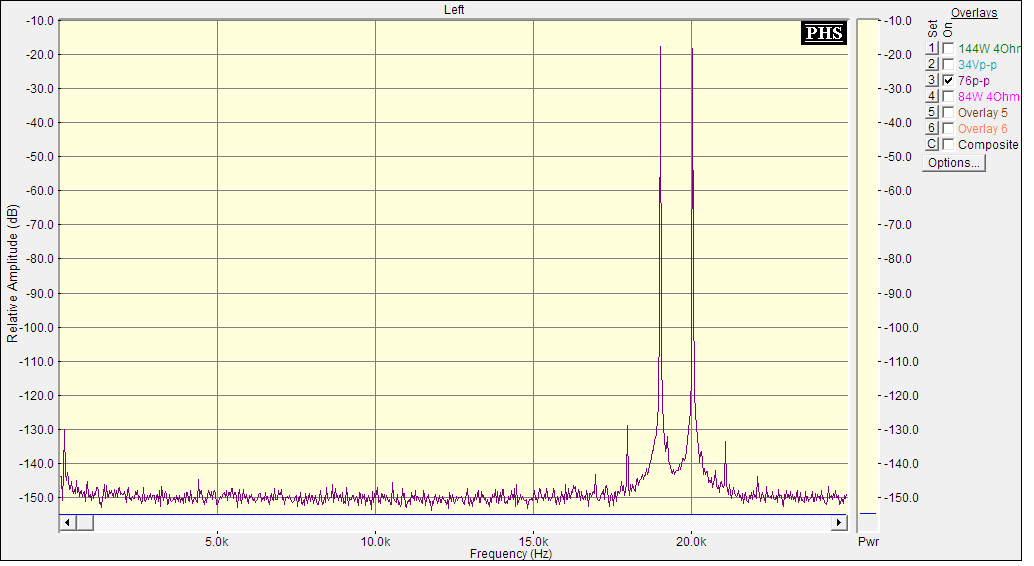Viewport: 1034px width, 566px height.
Task: Click the Left channel title
Action: [454, 10]
